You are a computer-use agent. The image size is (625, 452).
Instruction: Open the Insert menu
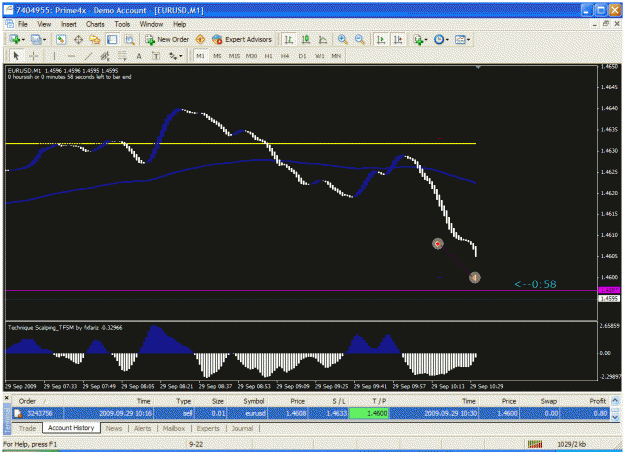[x=69, y=24]
